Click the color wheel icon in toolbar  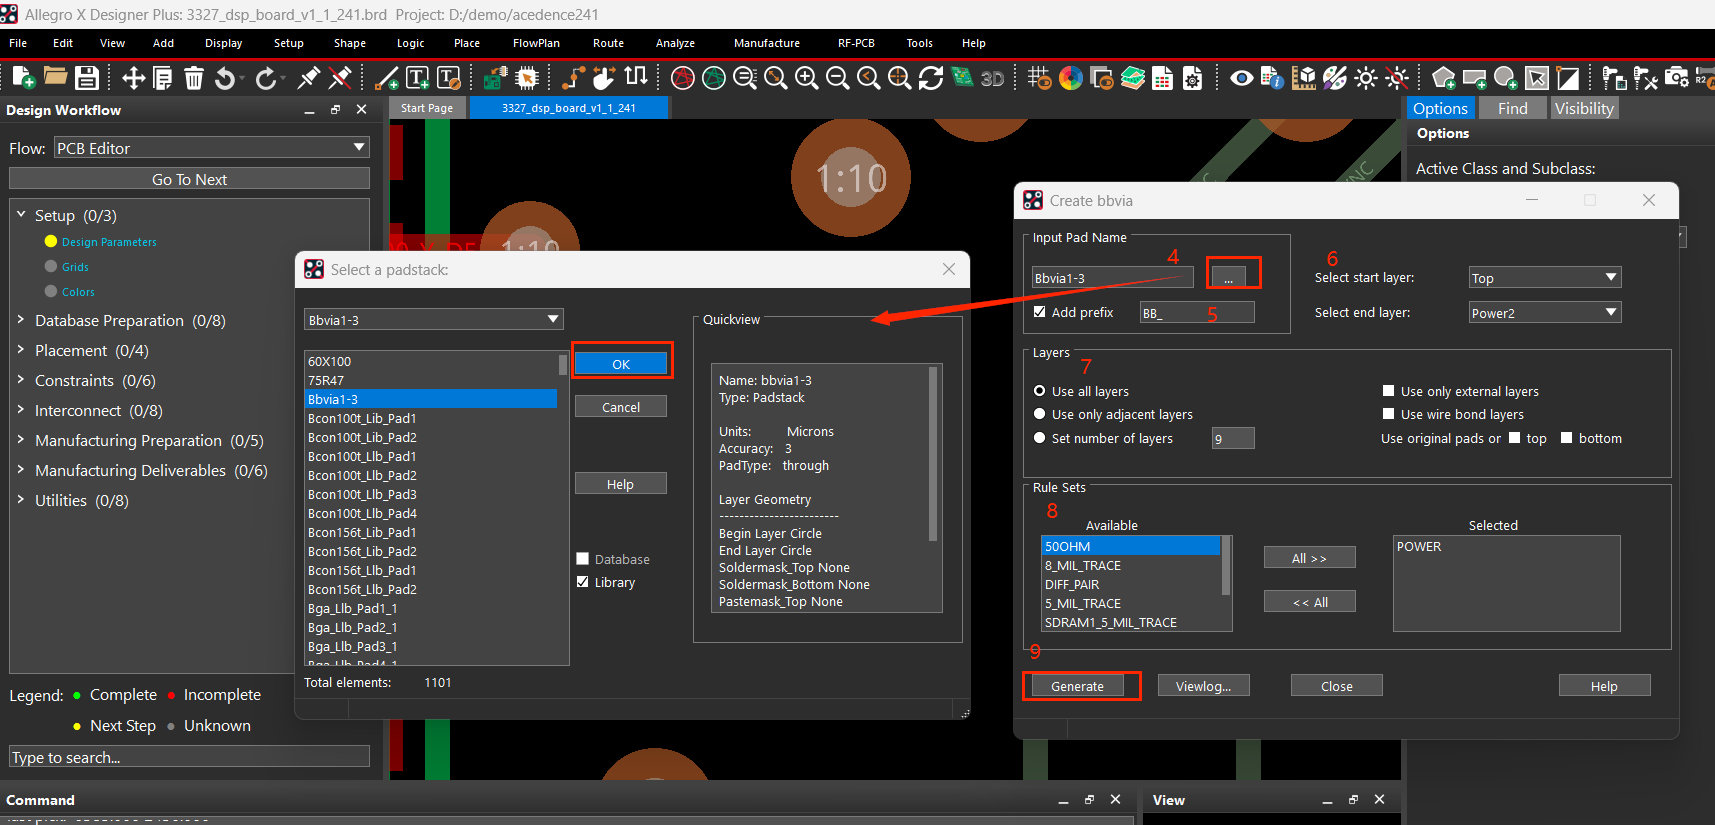pos(1071,78)
